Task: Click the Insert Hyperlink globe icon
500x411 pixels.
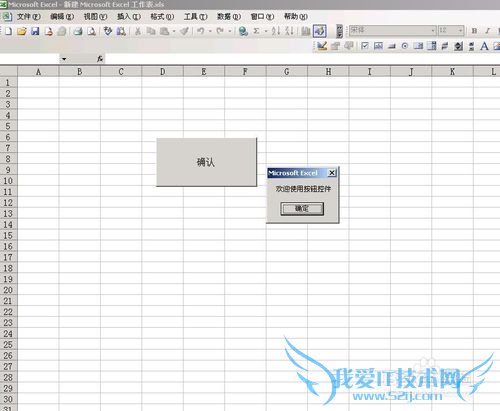Action: coord(243,31)
